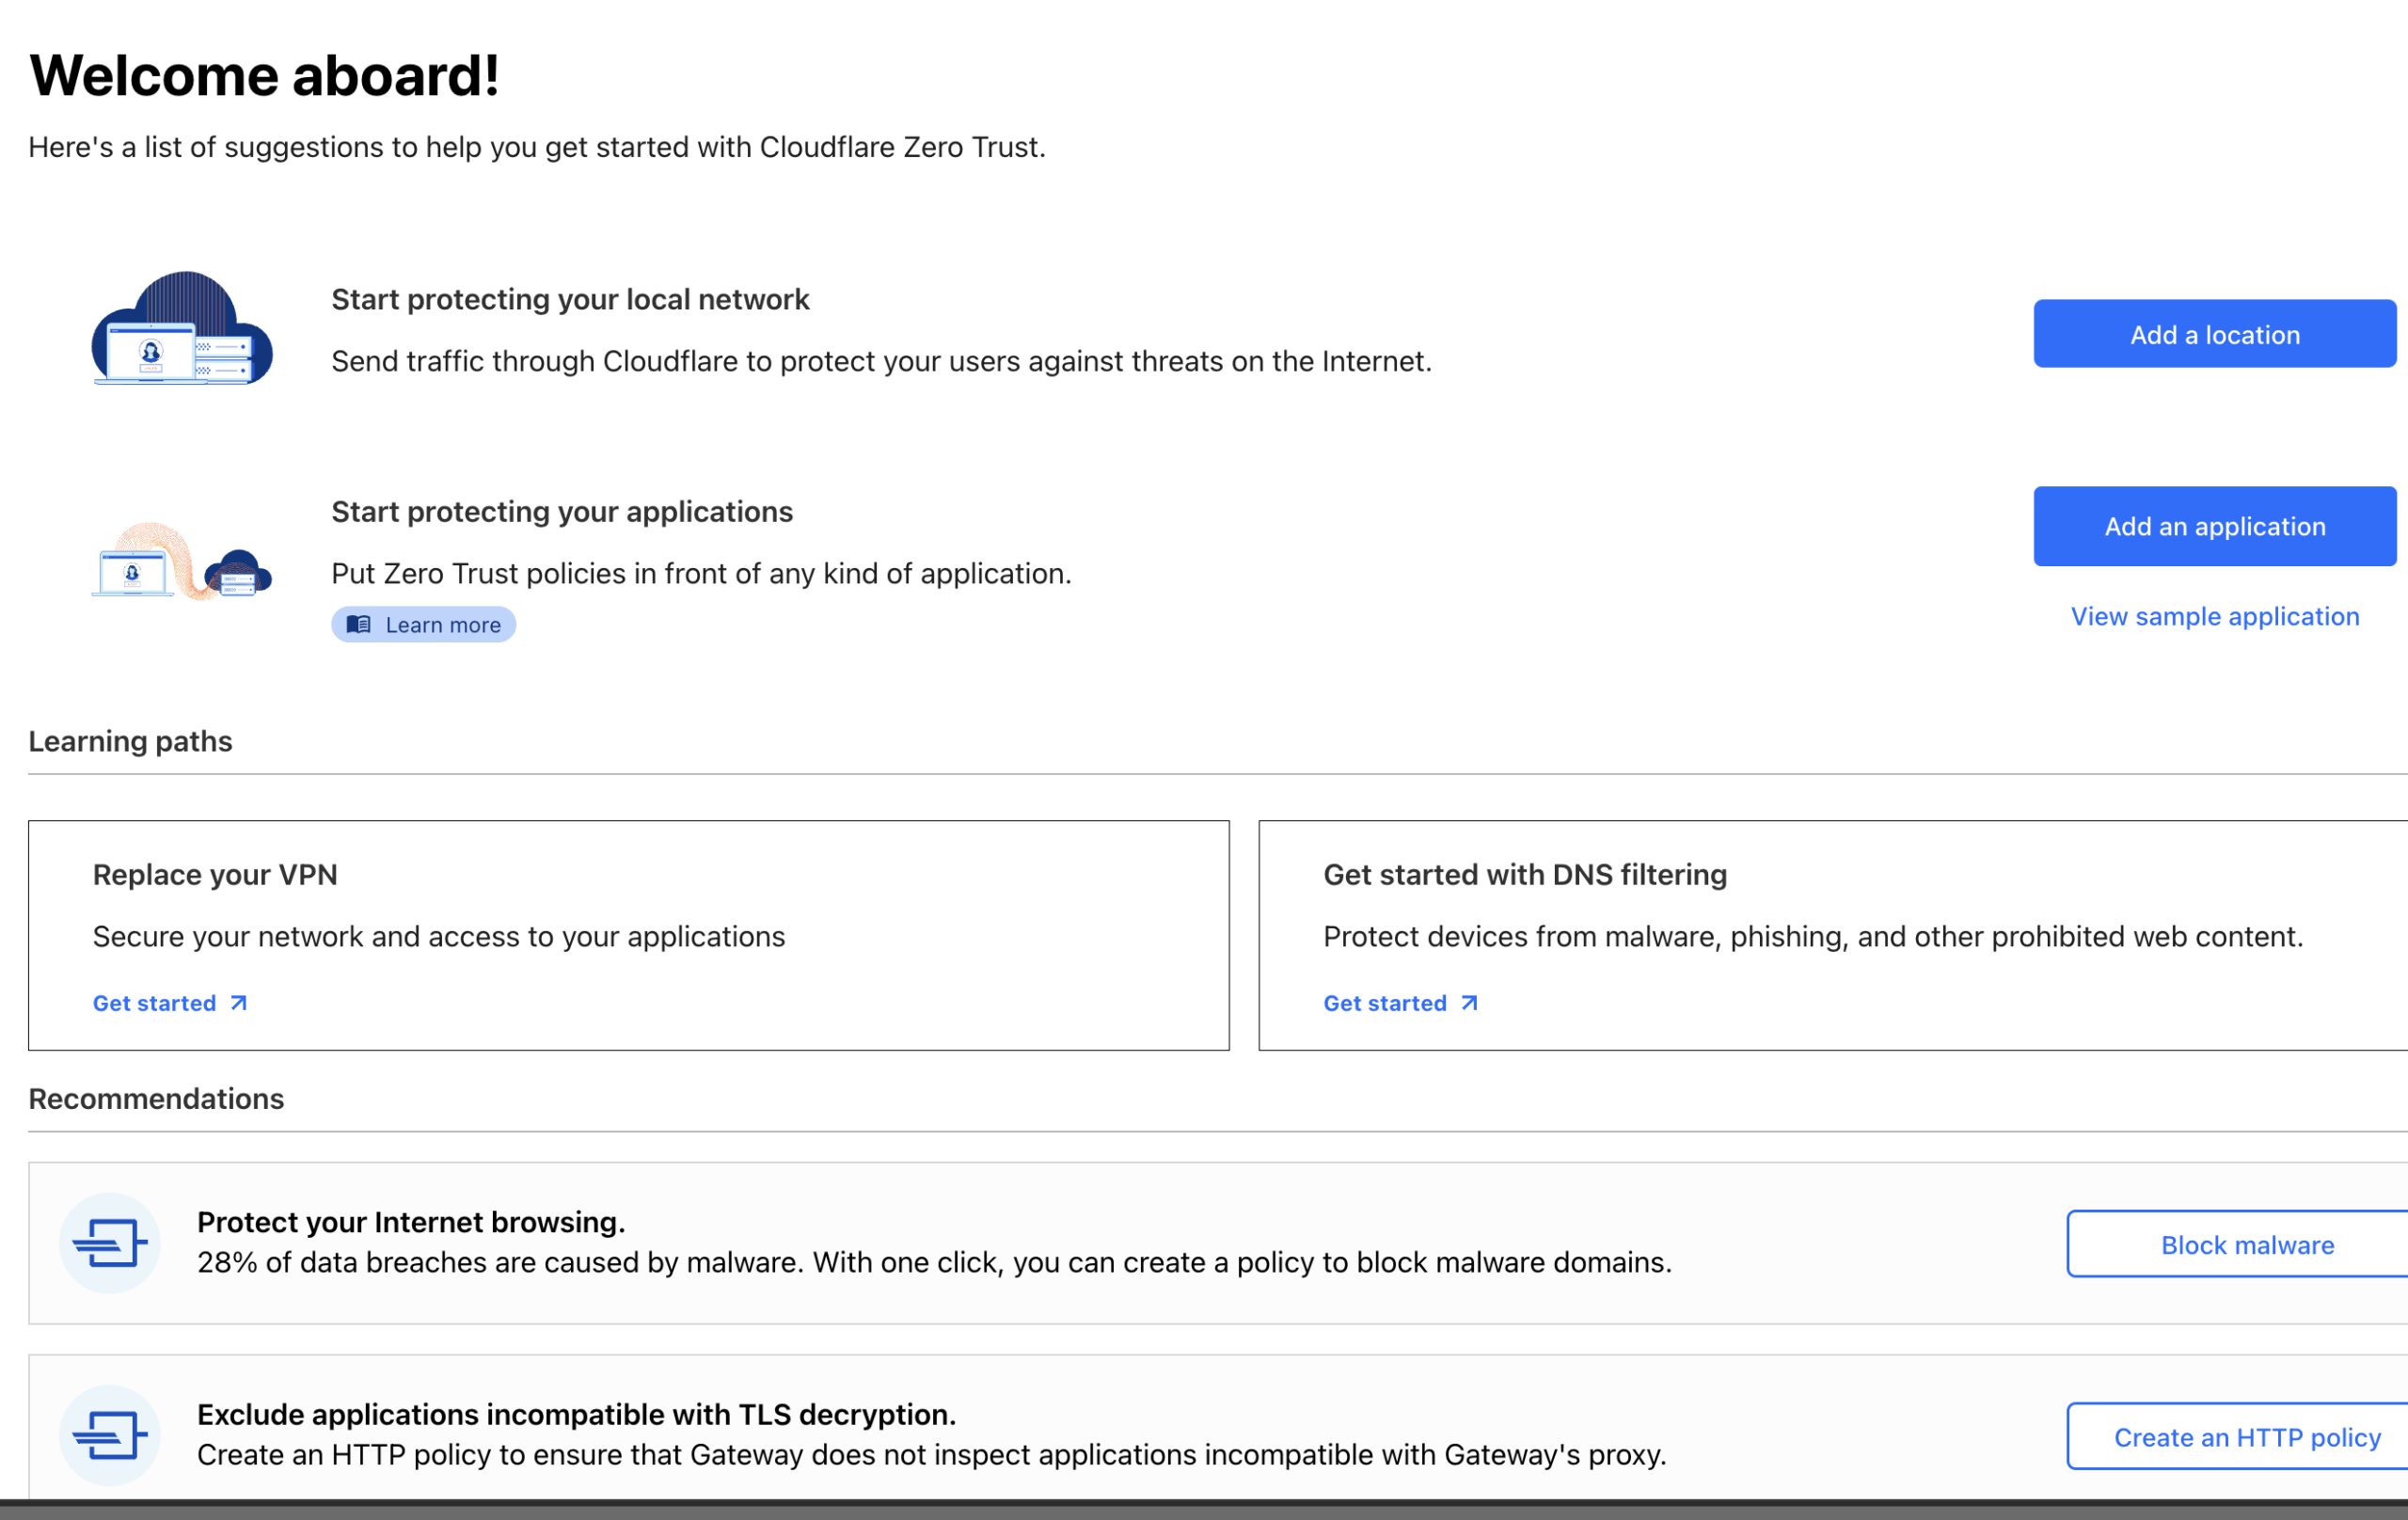This screenshot has width=2408, height=1520.
Task: Click the text Put Zero Trust policies in front
Action: [701, 573]
